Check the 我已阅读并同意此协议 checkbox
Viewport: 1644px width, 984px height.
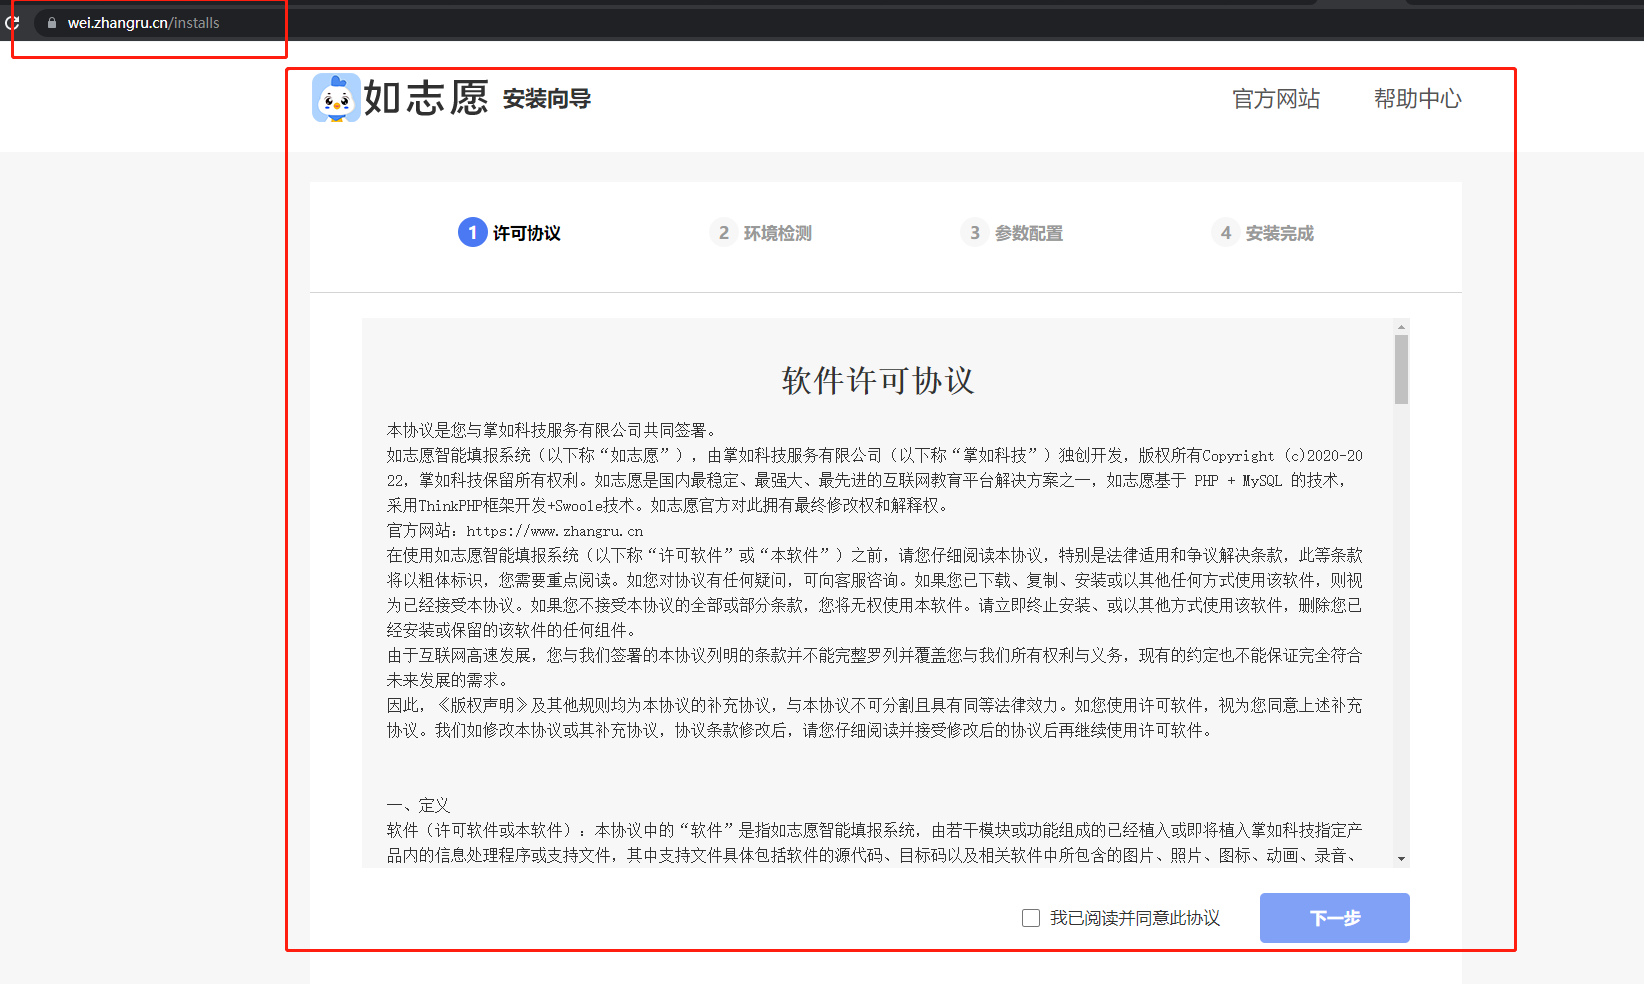click(x=1031, y=918)
